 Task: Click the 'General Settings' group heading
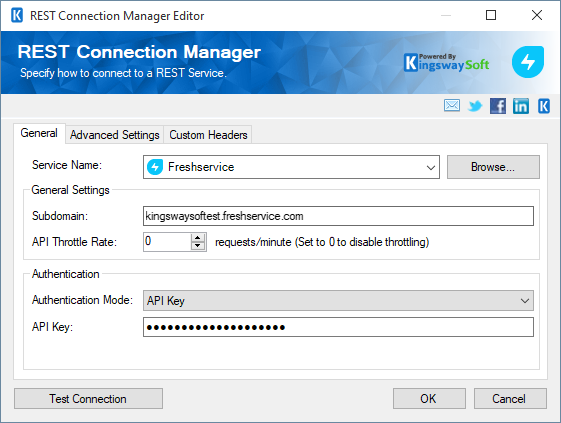pyautogui.click(x=70, y=190)
